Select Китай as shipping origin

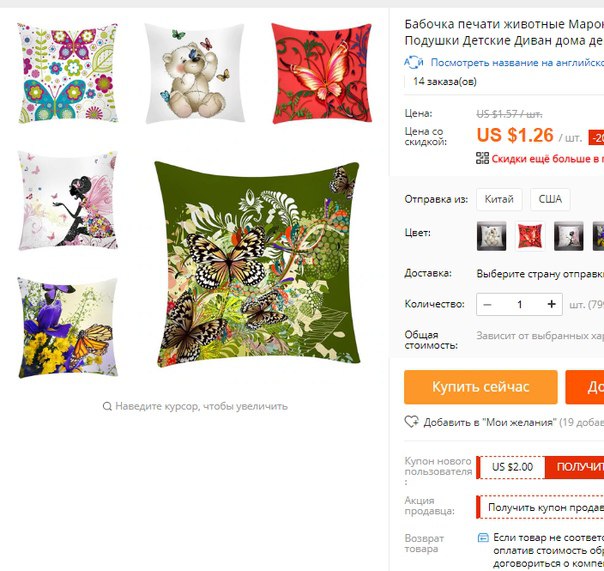point(499,199)
